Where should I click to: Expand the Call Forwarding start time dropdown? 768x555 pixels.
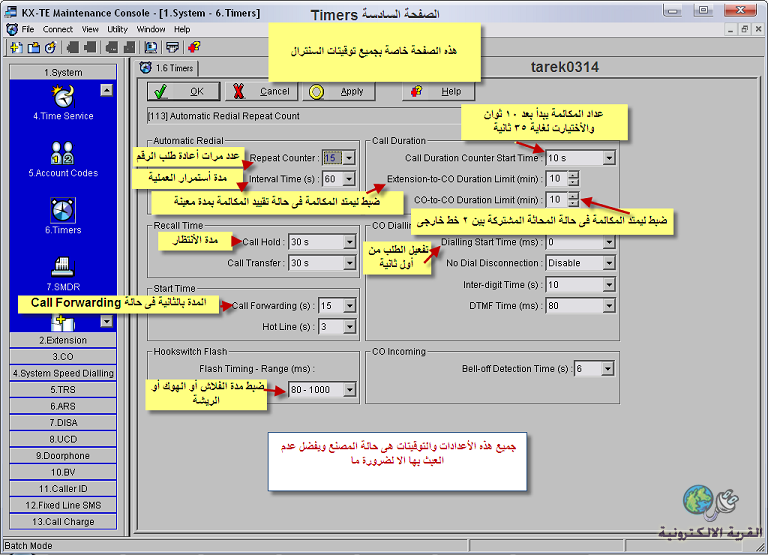[349, 306]
